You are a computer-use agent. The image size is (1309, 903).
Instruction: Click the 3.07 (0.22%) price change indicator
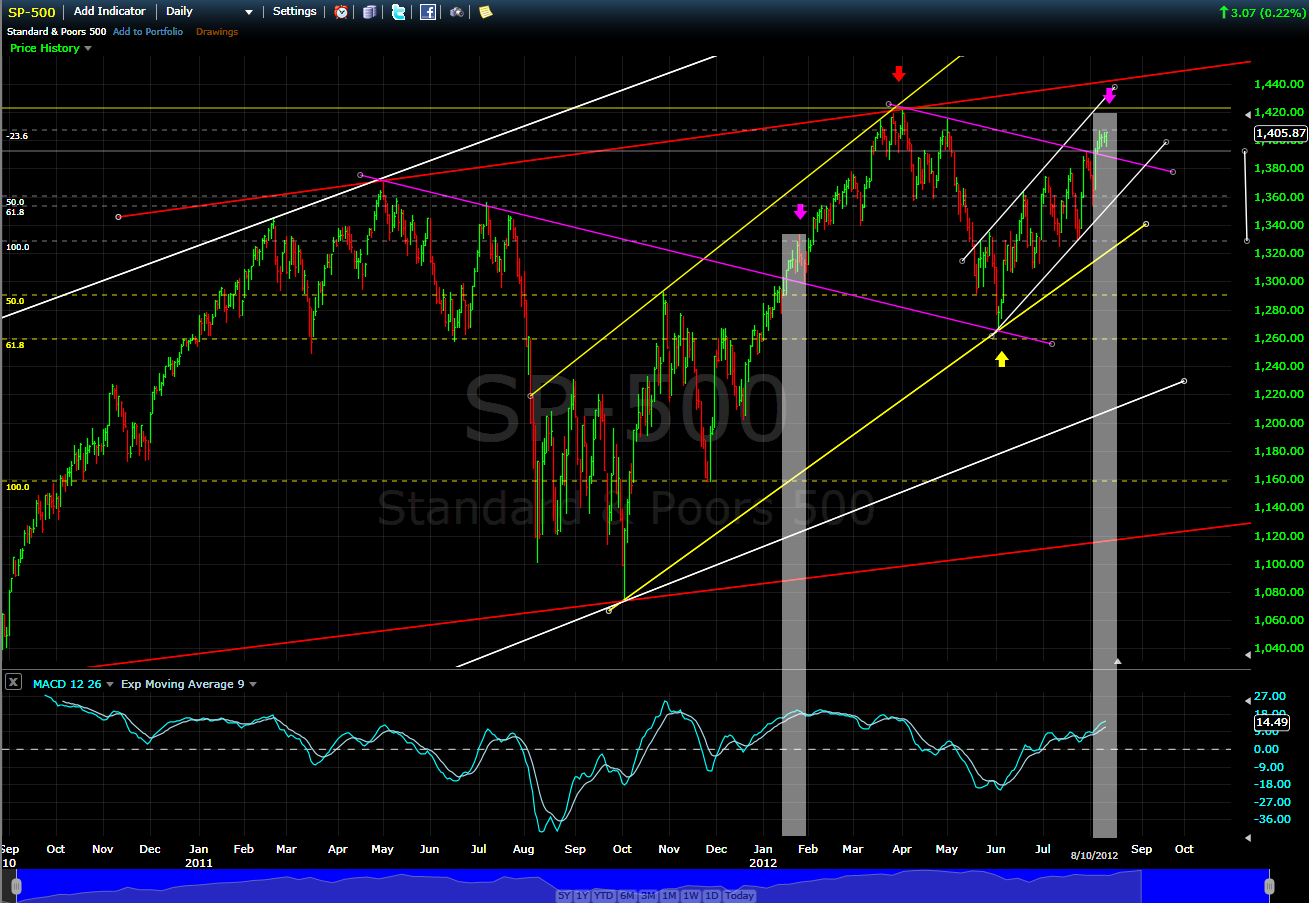point(1262,12)
